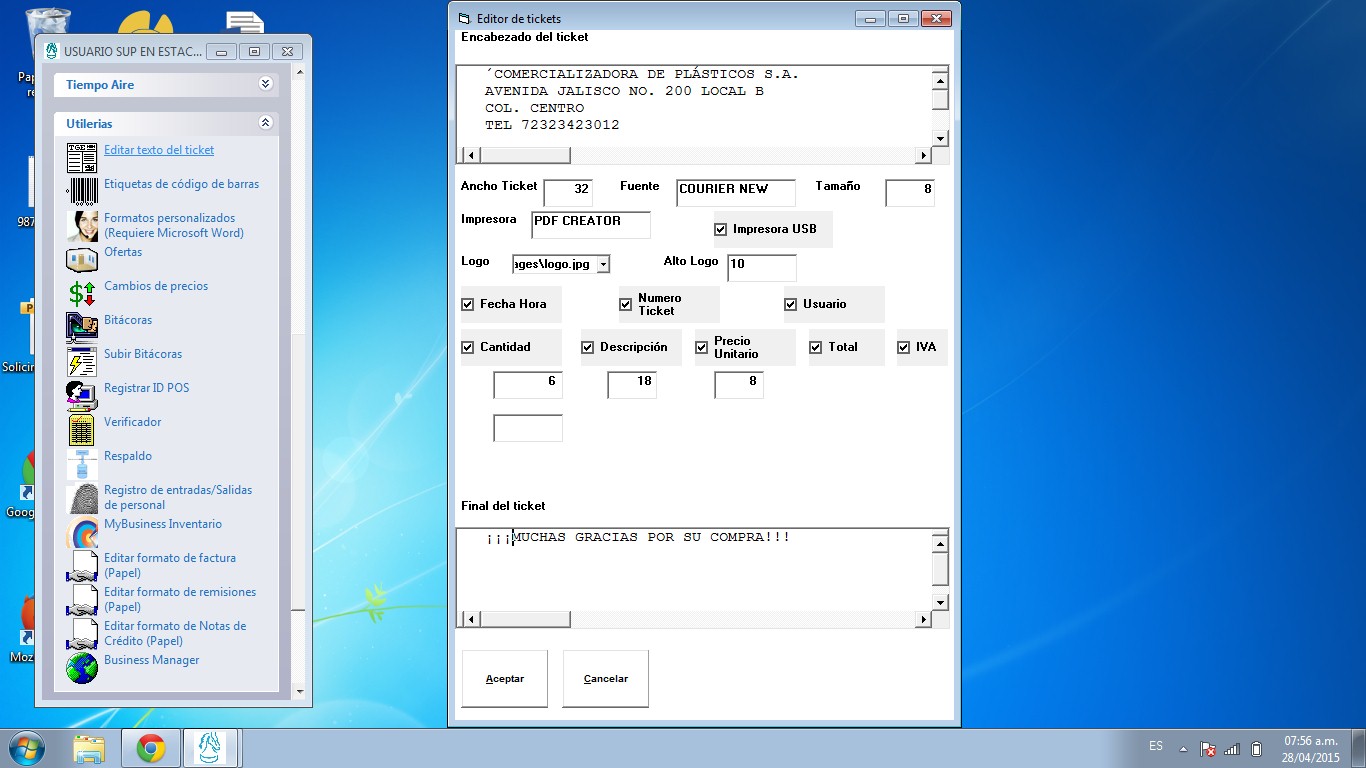Open MyBusiness Inventario link
The image size is (1366, 768).
(x=163, y=524)
